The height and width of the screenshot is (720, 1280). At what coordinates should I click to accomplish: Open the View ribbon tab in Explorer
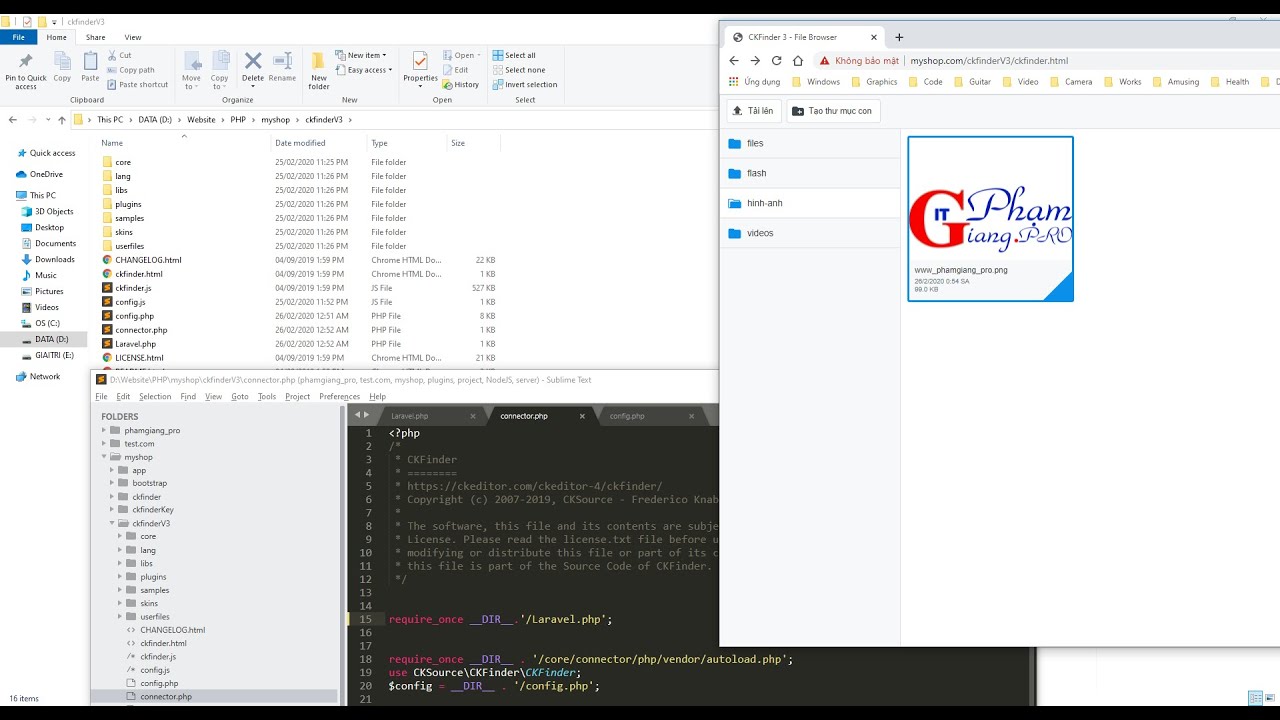[132, 36]
